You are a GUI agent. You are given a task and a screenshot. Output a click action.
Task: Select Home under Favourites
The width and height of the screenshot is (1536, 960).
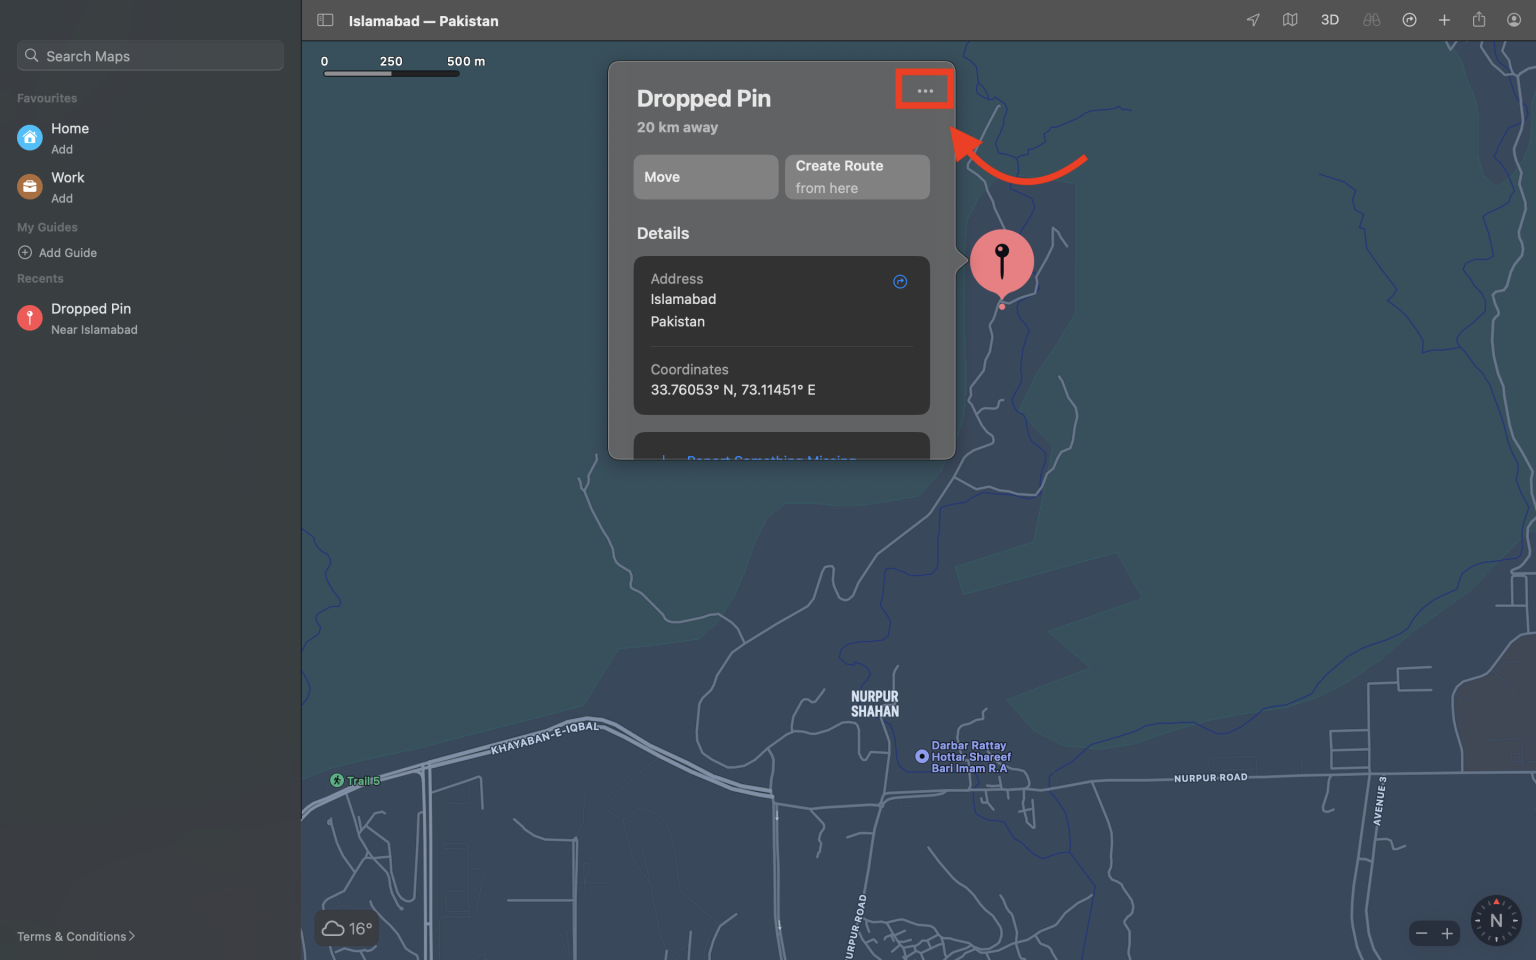coord(69,137)
